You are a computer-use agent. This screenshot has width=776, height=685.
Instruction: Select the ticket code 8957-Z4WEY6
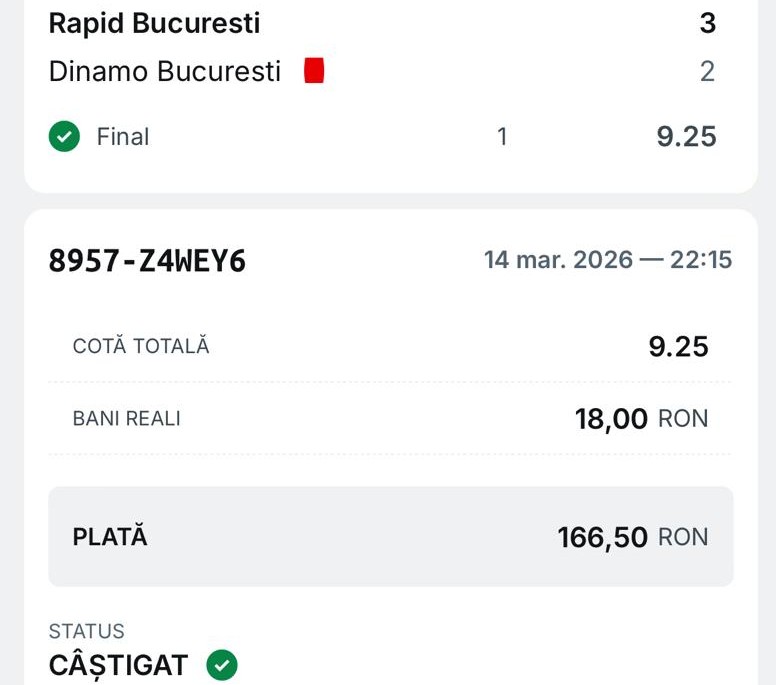coord(147,261)
